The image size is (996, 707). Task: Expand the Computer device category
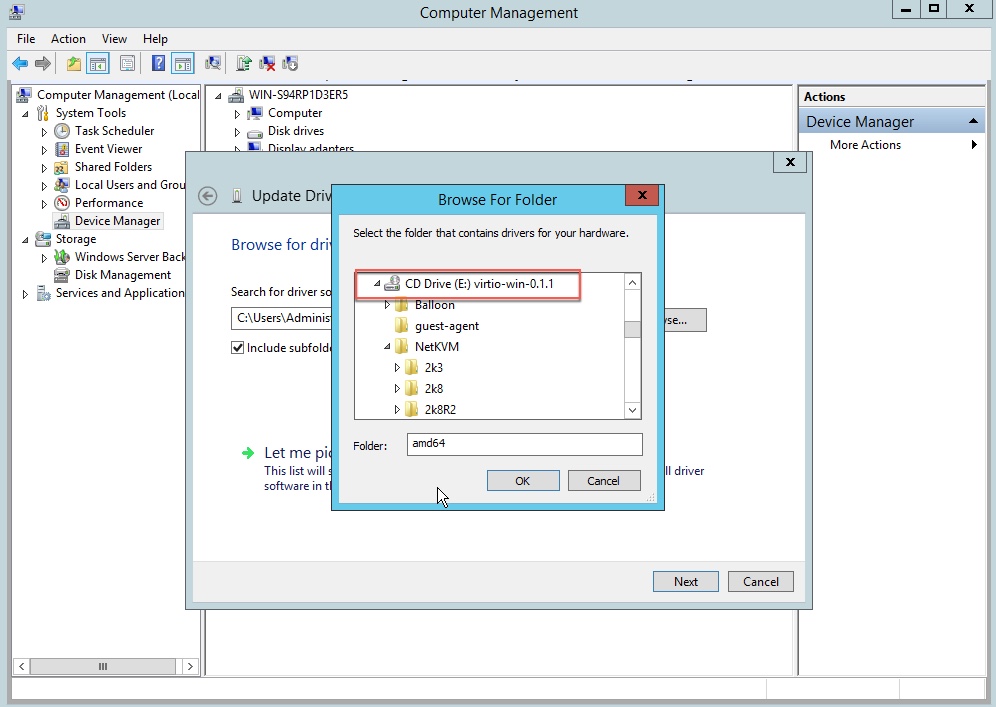(237, 114)
